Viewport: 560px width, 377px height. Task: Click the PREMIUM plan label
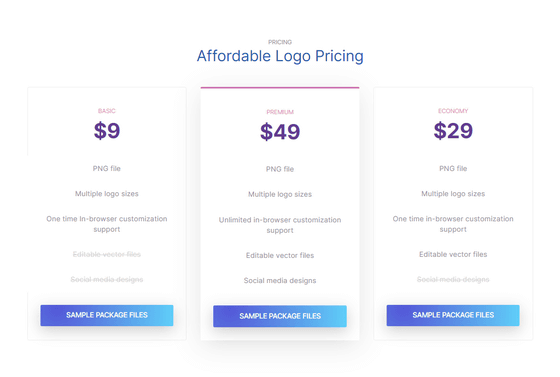point(280,112)
